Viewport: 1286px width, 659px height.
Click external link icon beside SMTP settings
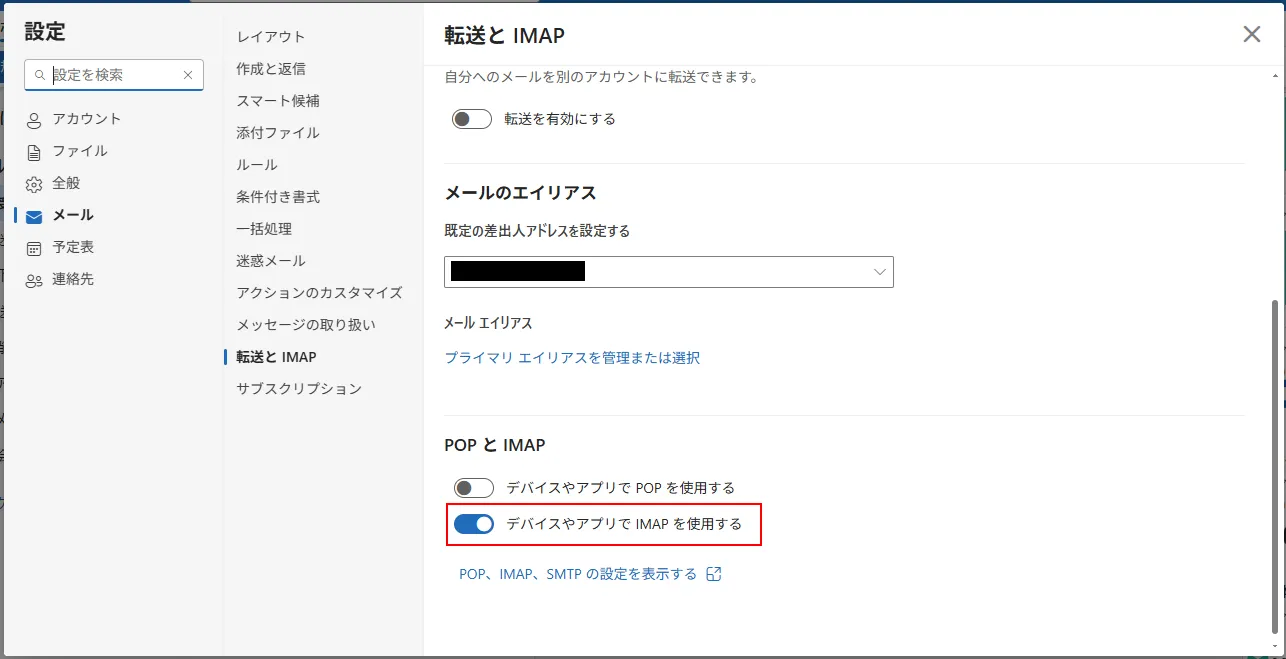point(714,574)
